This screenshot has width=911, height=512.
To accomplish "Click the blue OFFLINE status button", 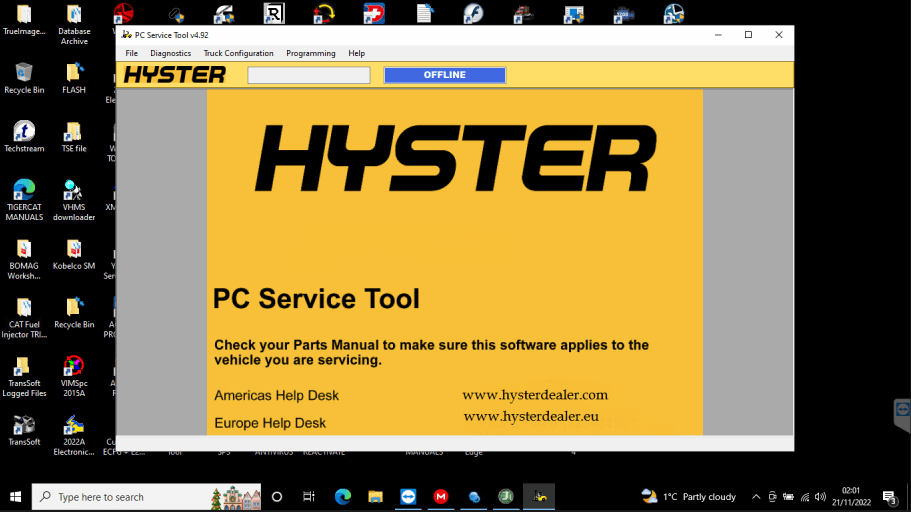I will [444, 75].
